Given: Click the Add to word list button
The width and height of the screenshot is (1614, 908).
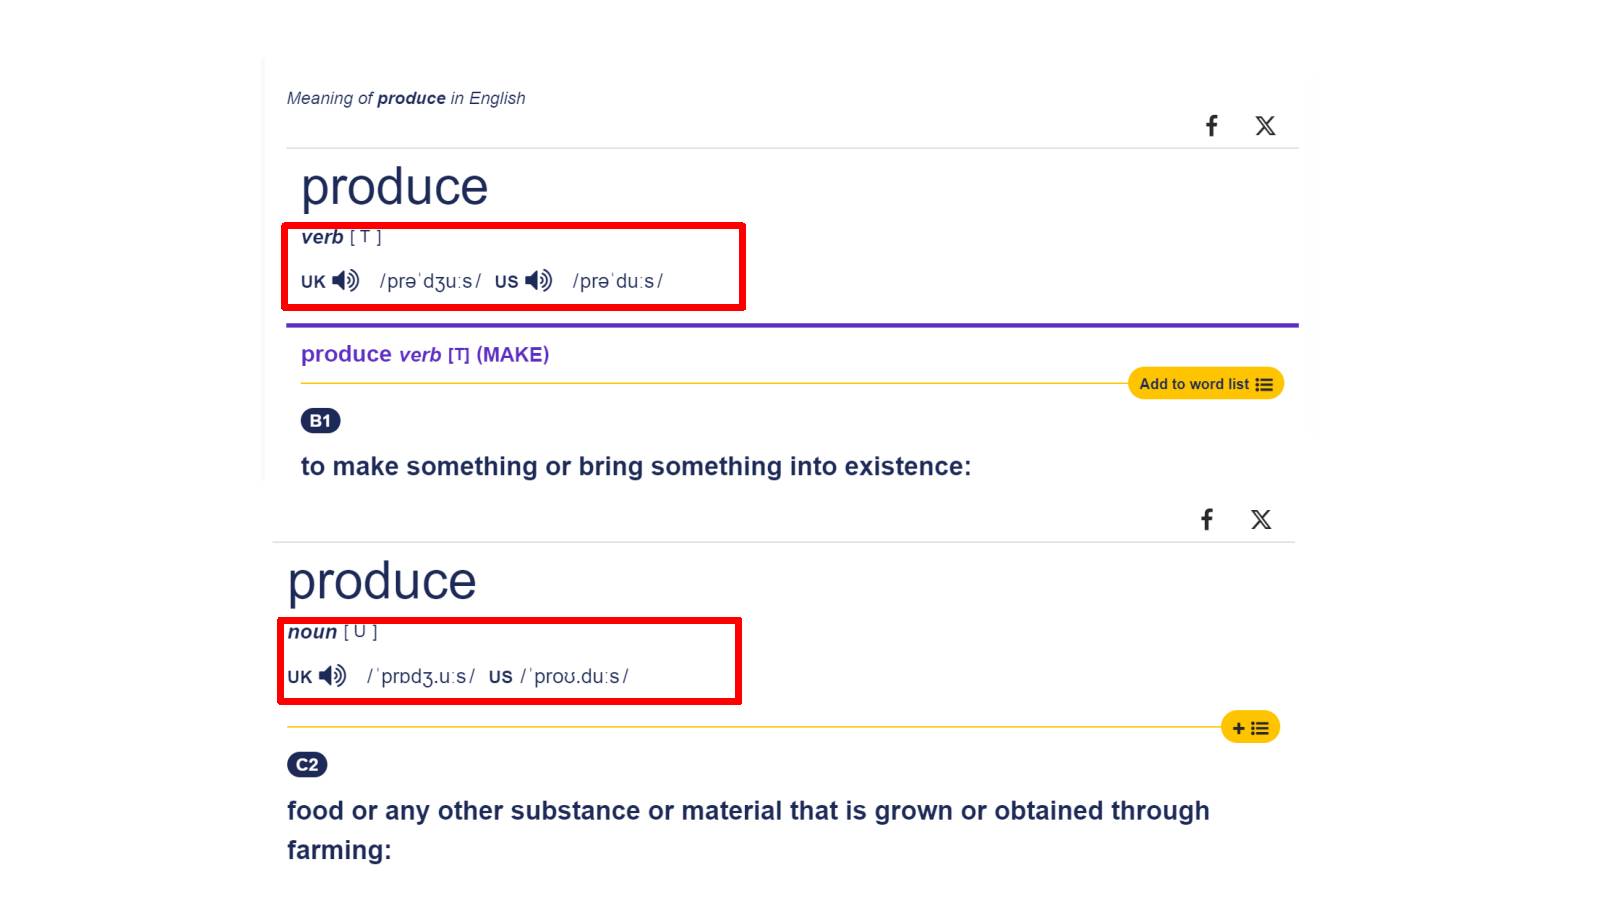Looking at the screenshot, I should (1205, 384).
